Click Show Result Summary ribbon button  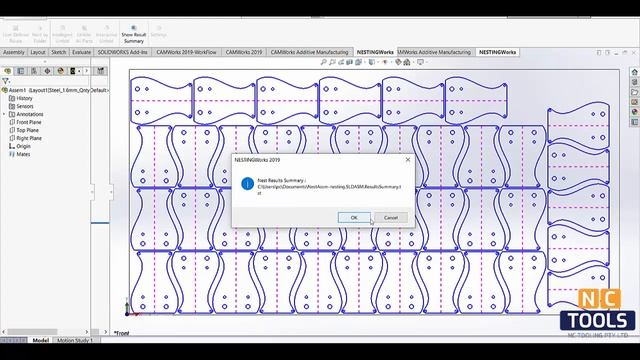[x=133, y=34]
